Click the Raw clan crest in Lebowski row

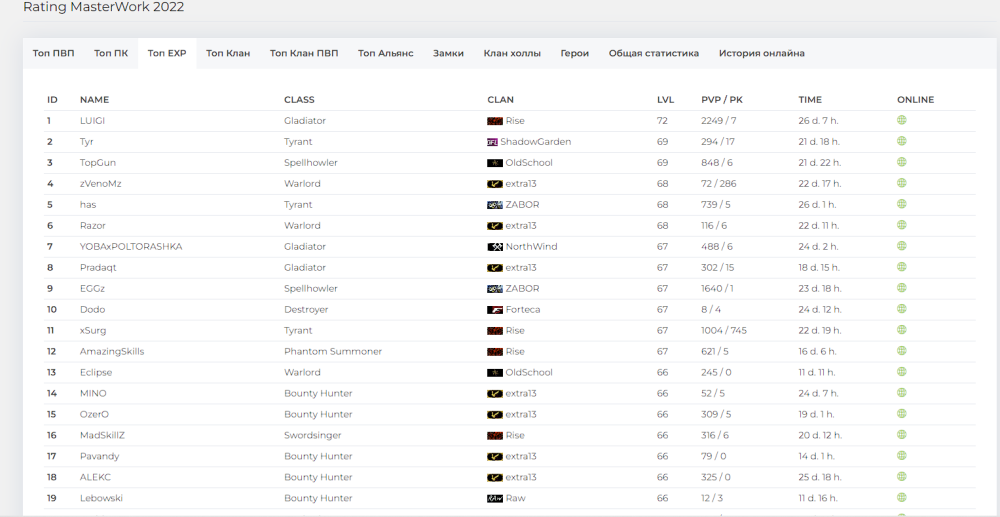coord(495,499)
